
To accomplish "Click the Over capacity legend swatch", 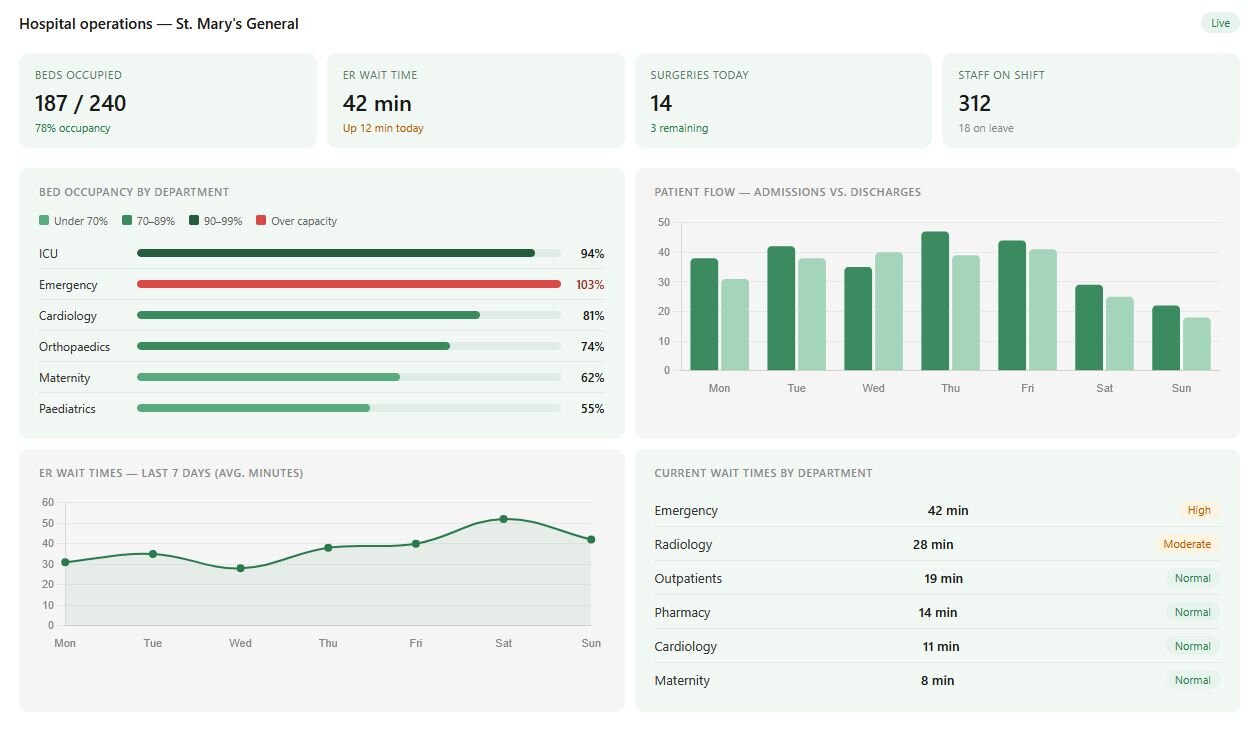I will [x=261, y=221].
